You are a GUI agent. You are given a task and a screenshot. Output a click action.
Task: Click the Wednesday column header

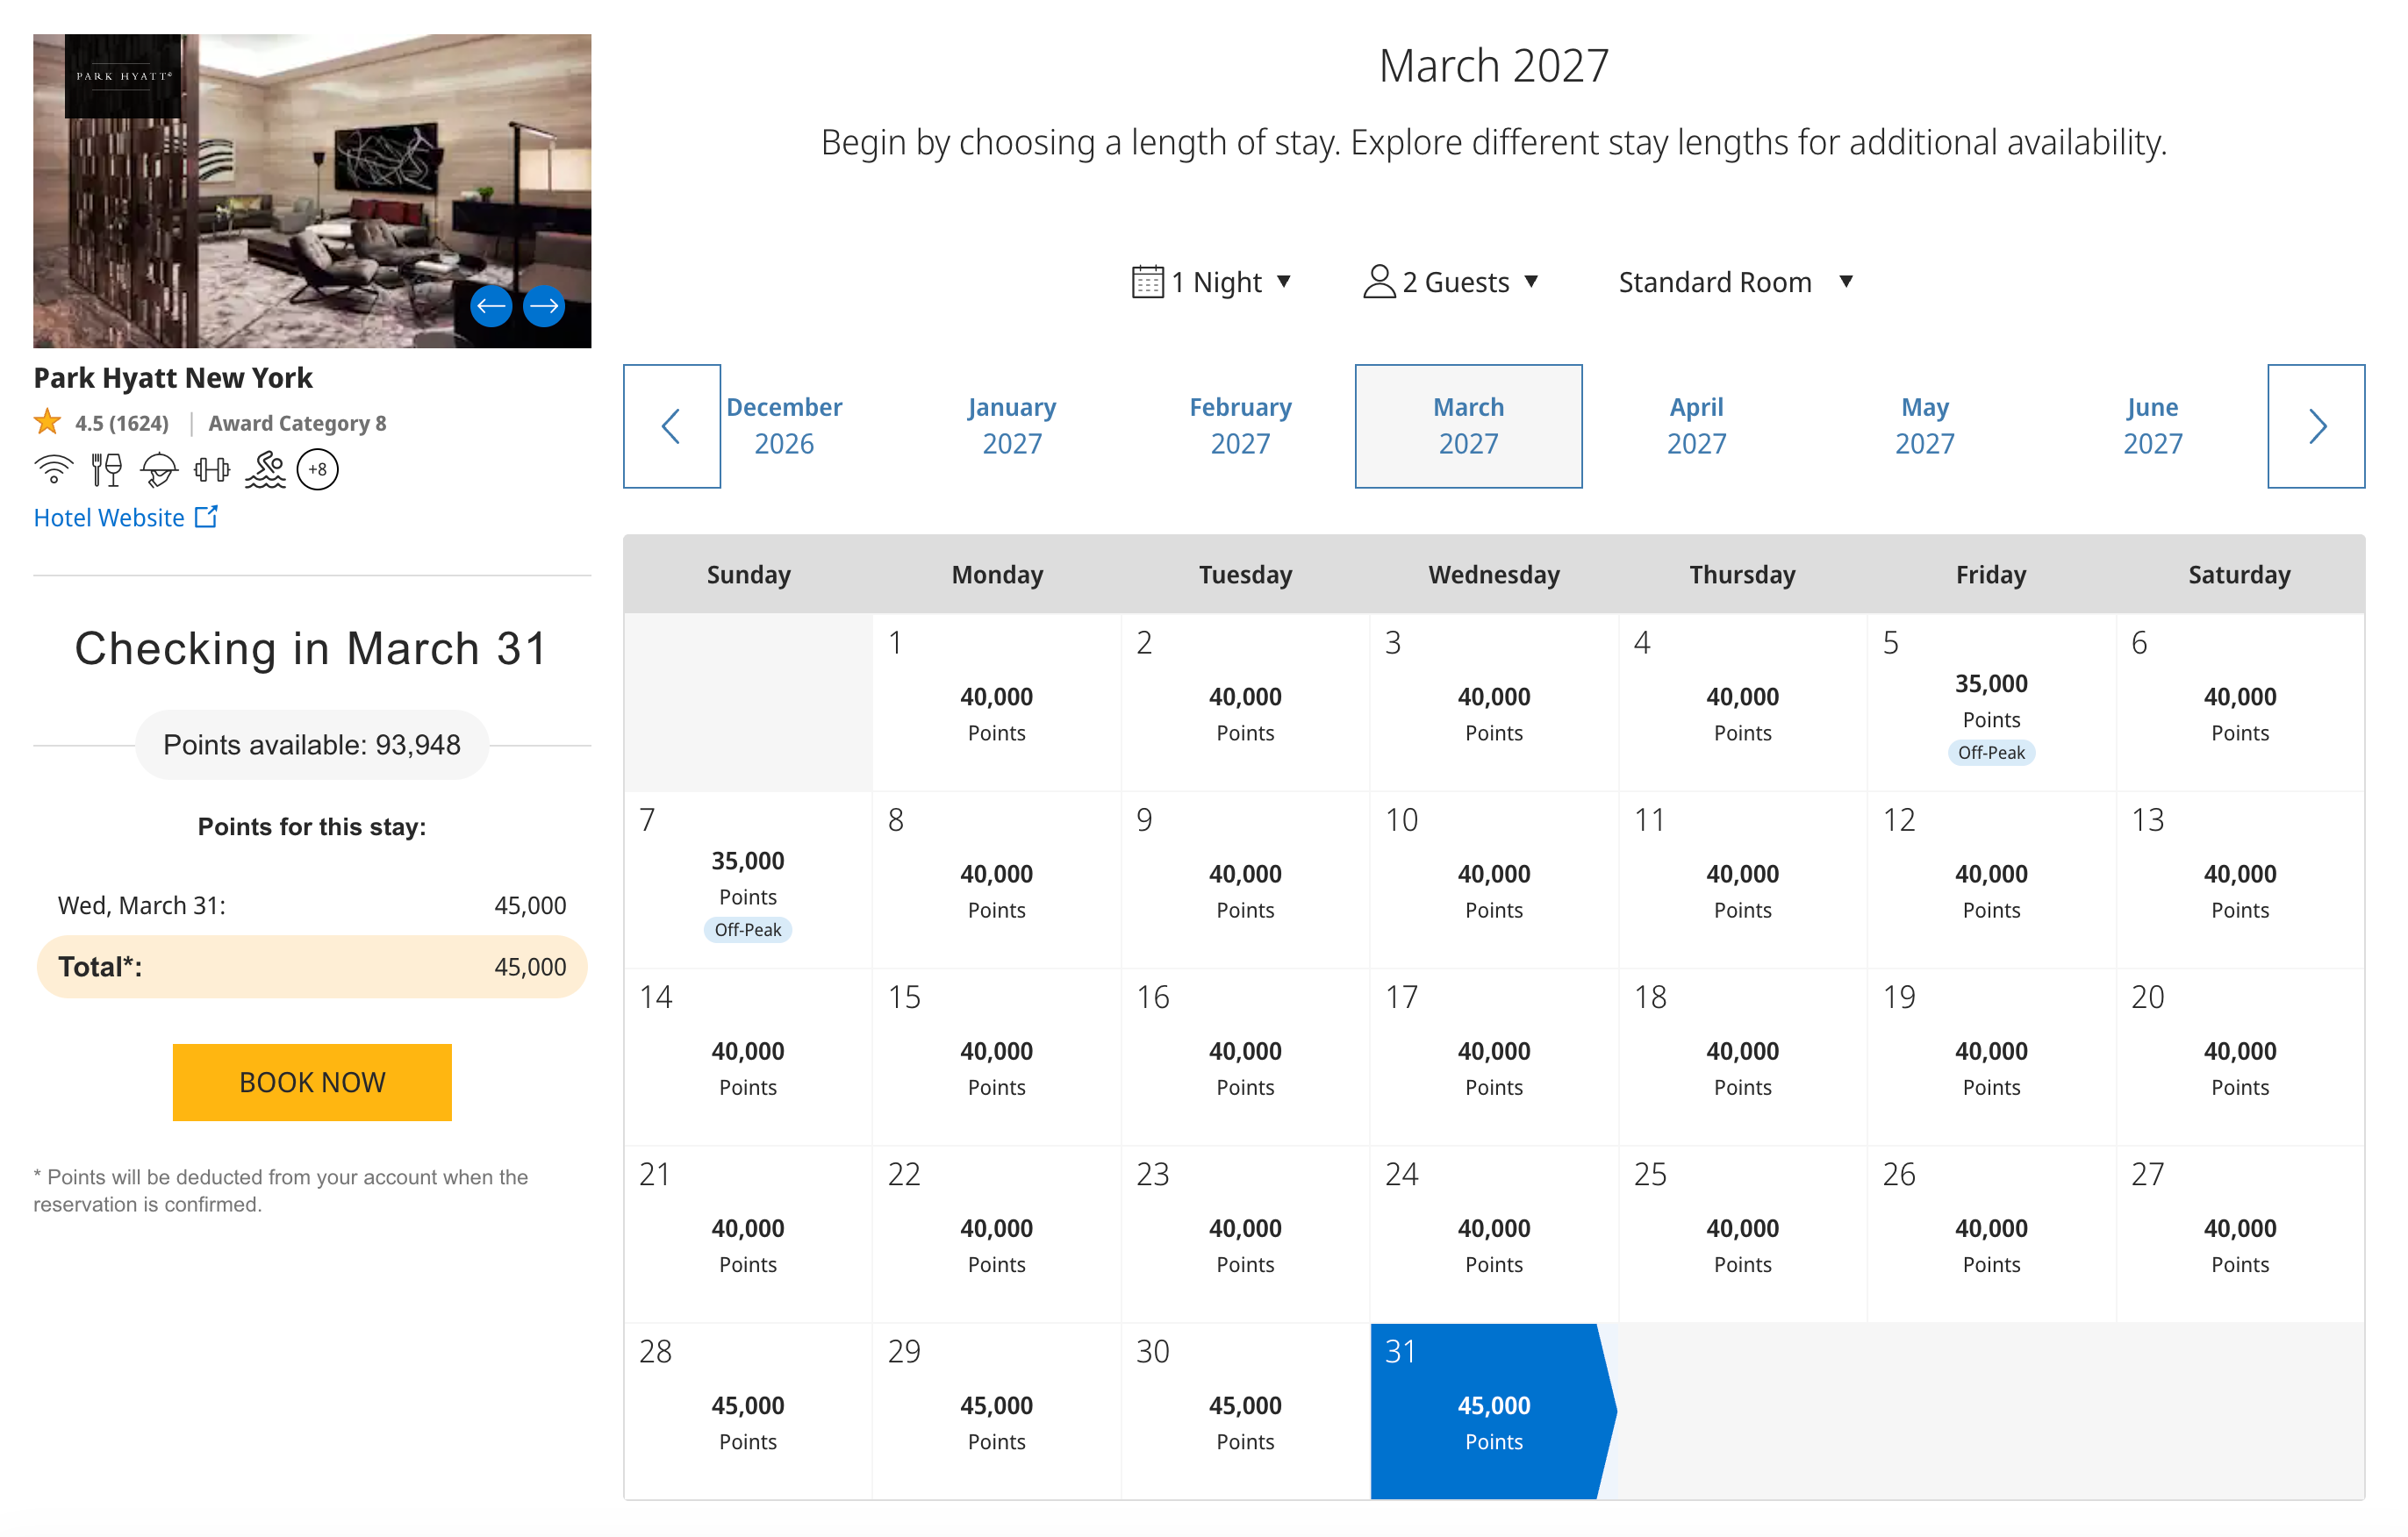1494,574
